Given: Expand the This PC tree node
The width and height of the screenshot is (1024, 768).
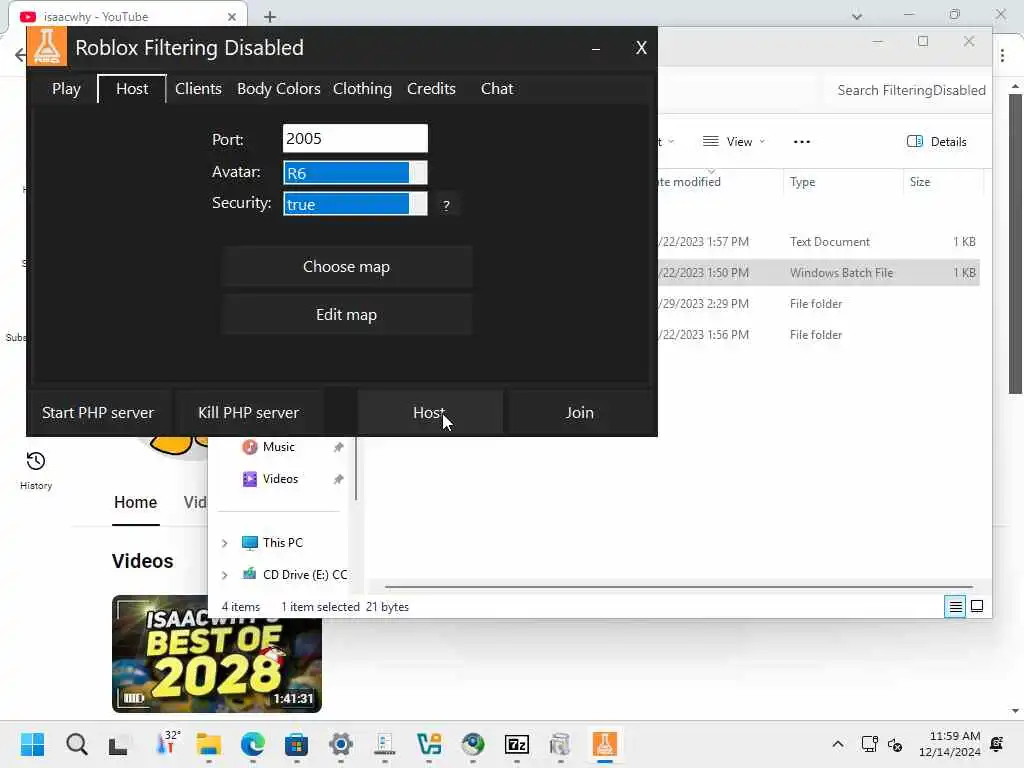Looking at the screenshot, I should (x=225, y=543).
